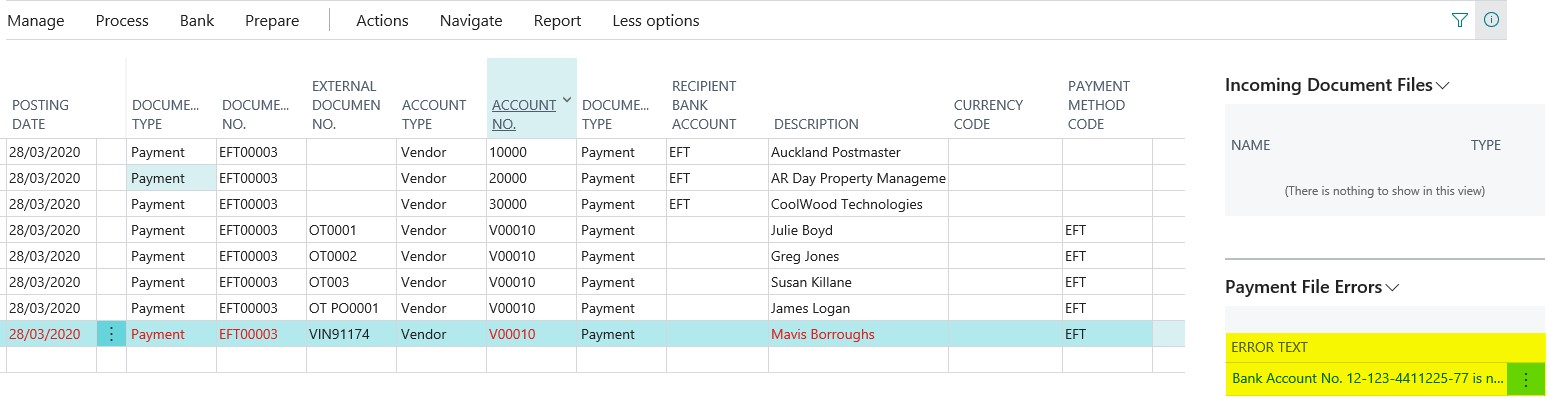The height and width of the screenshot is (398, 1547).
Task: Sort by Posting Date column header
Action: pyautogui.click(x=41, y=114)
